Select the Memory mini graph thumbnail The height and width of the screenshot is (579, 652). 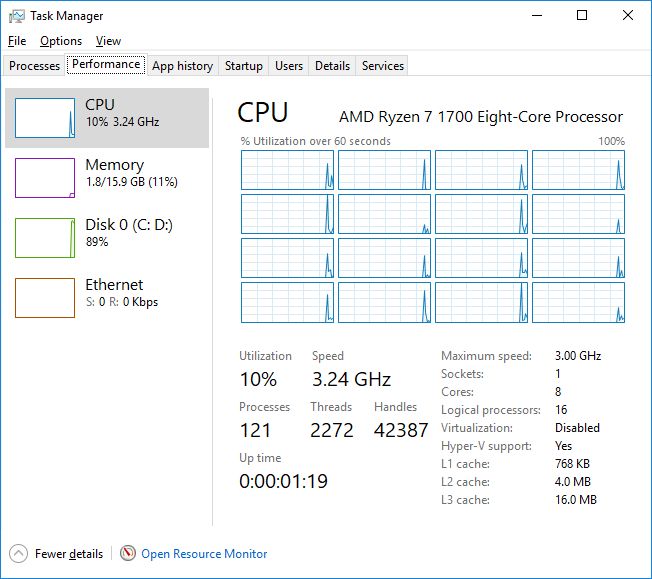click(45, 178)
